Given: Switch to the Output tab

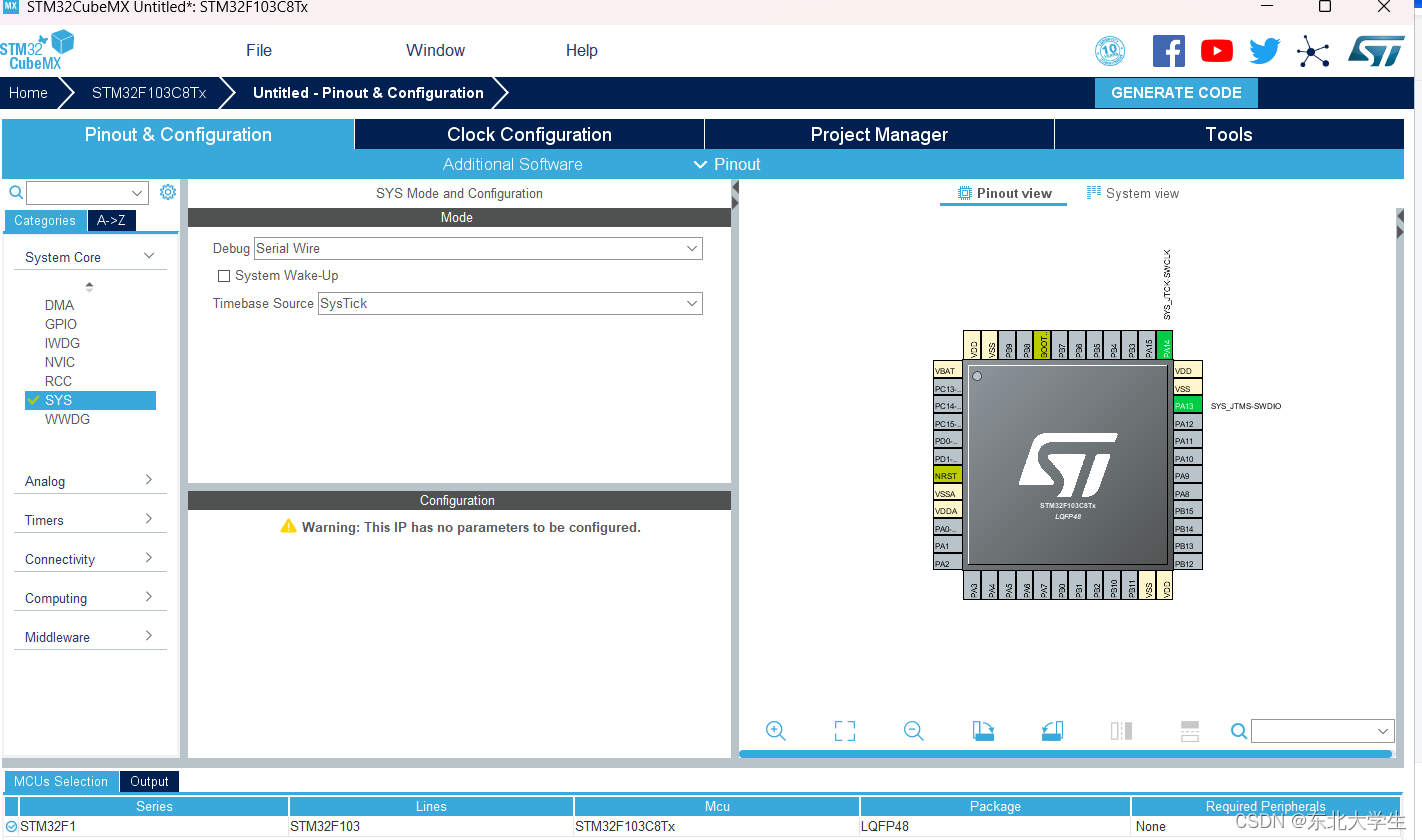Looking at the screenshot, I should point(149,782).
